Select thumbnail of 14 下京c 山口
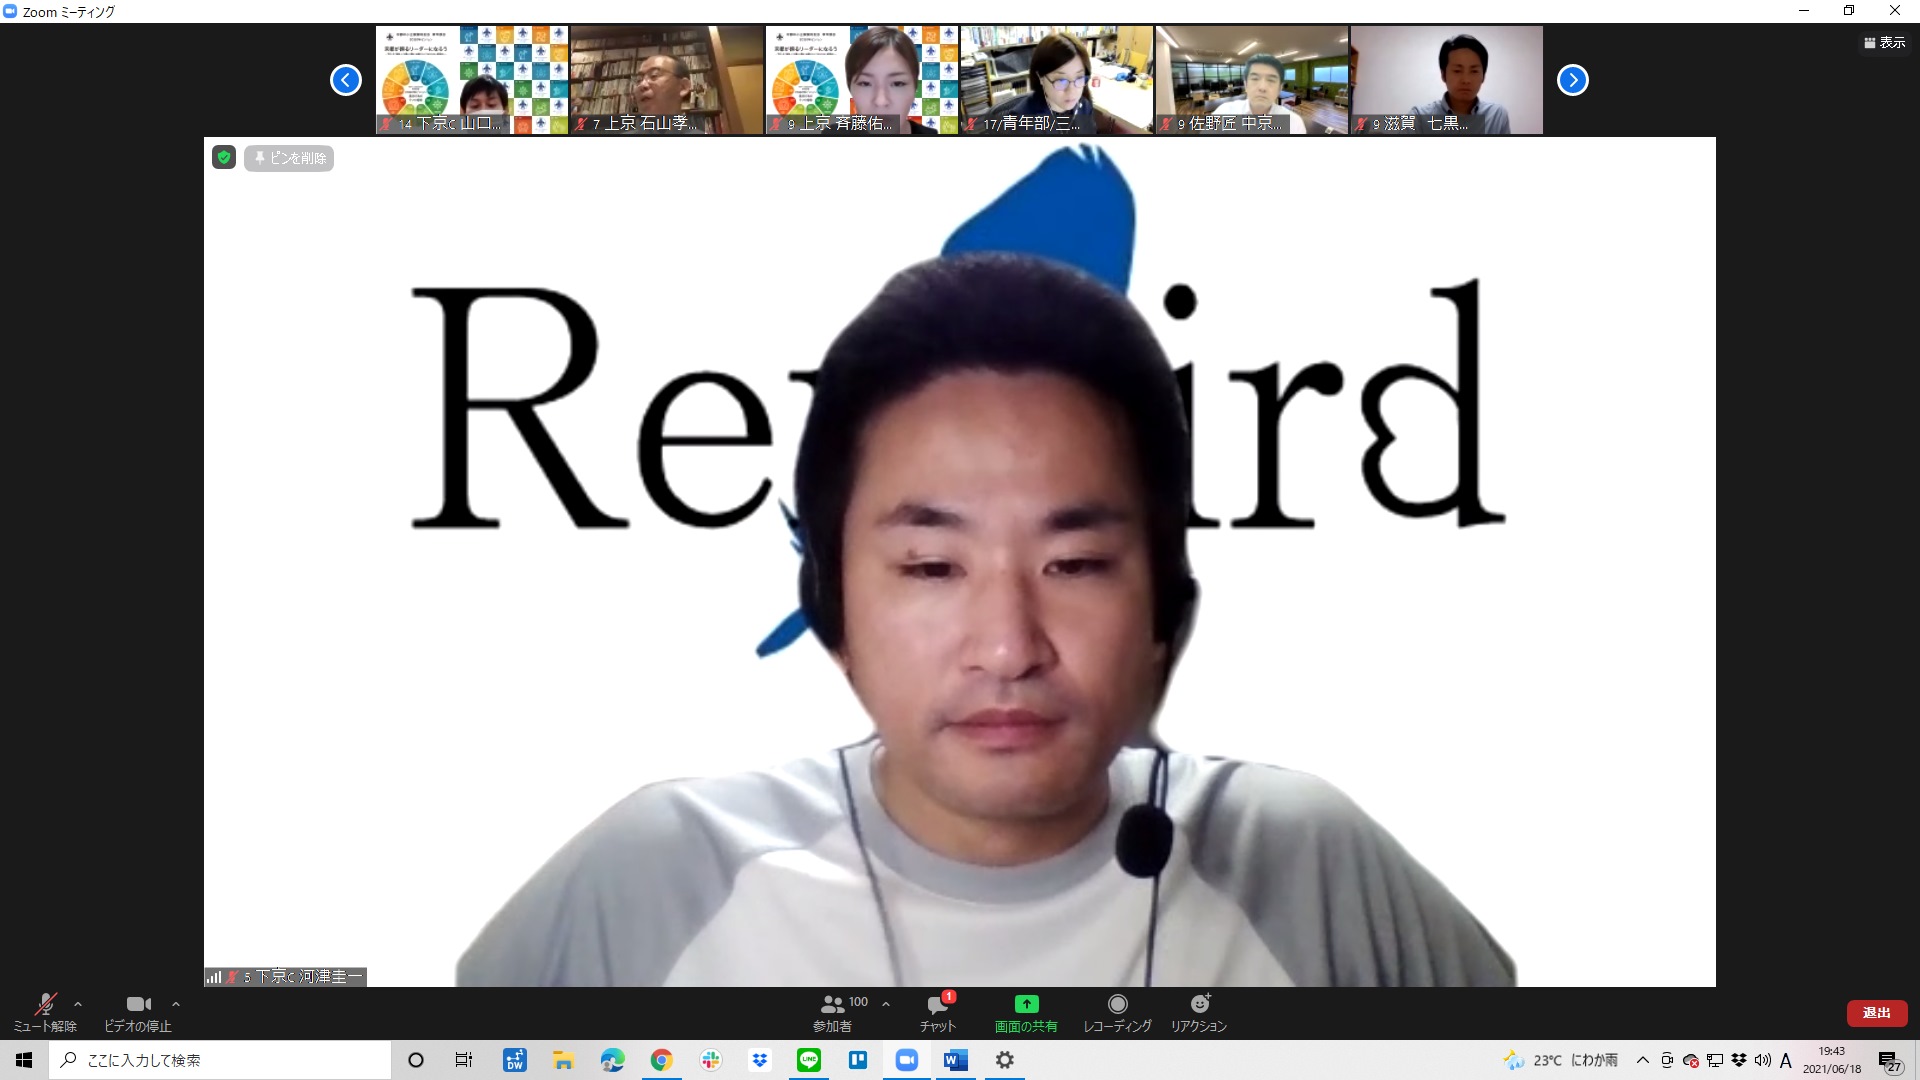The image size is (1920, 1080). (x=472, y=80)
